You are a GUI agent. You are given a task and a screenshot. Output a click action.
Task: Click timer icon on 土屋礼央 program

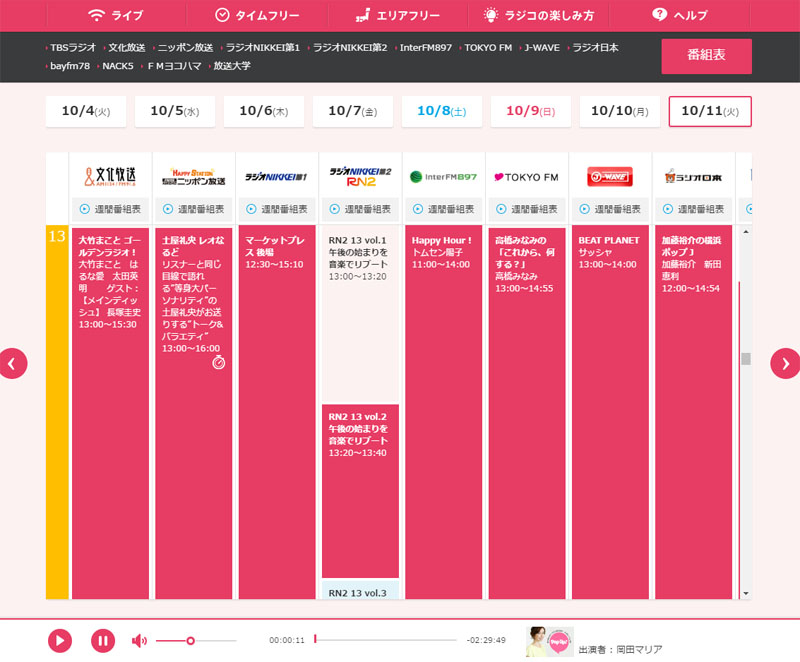click(x=218, y=363)
